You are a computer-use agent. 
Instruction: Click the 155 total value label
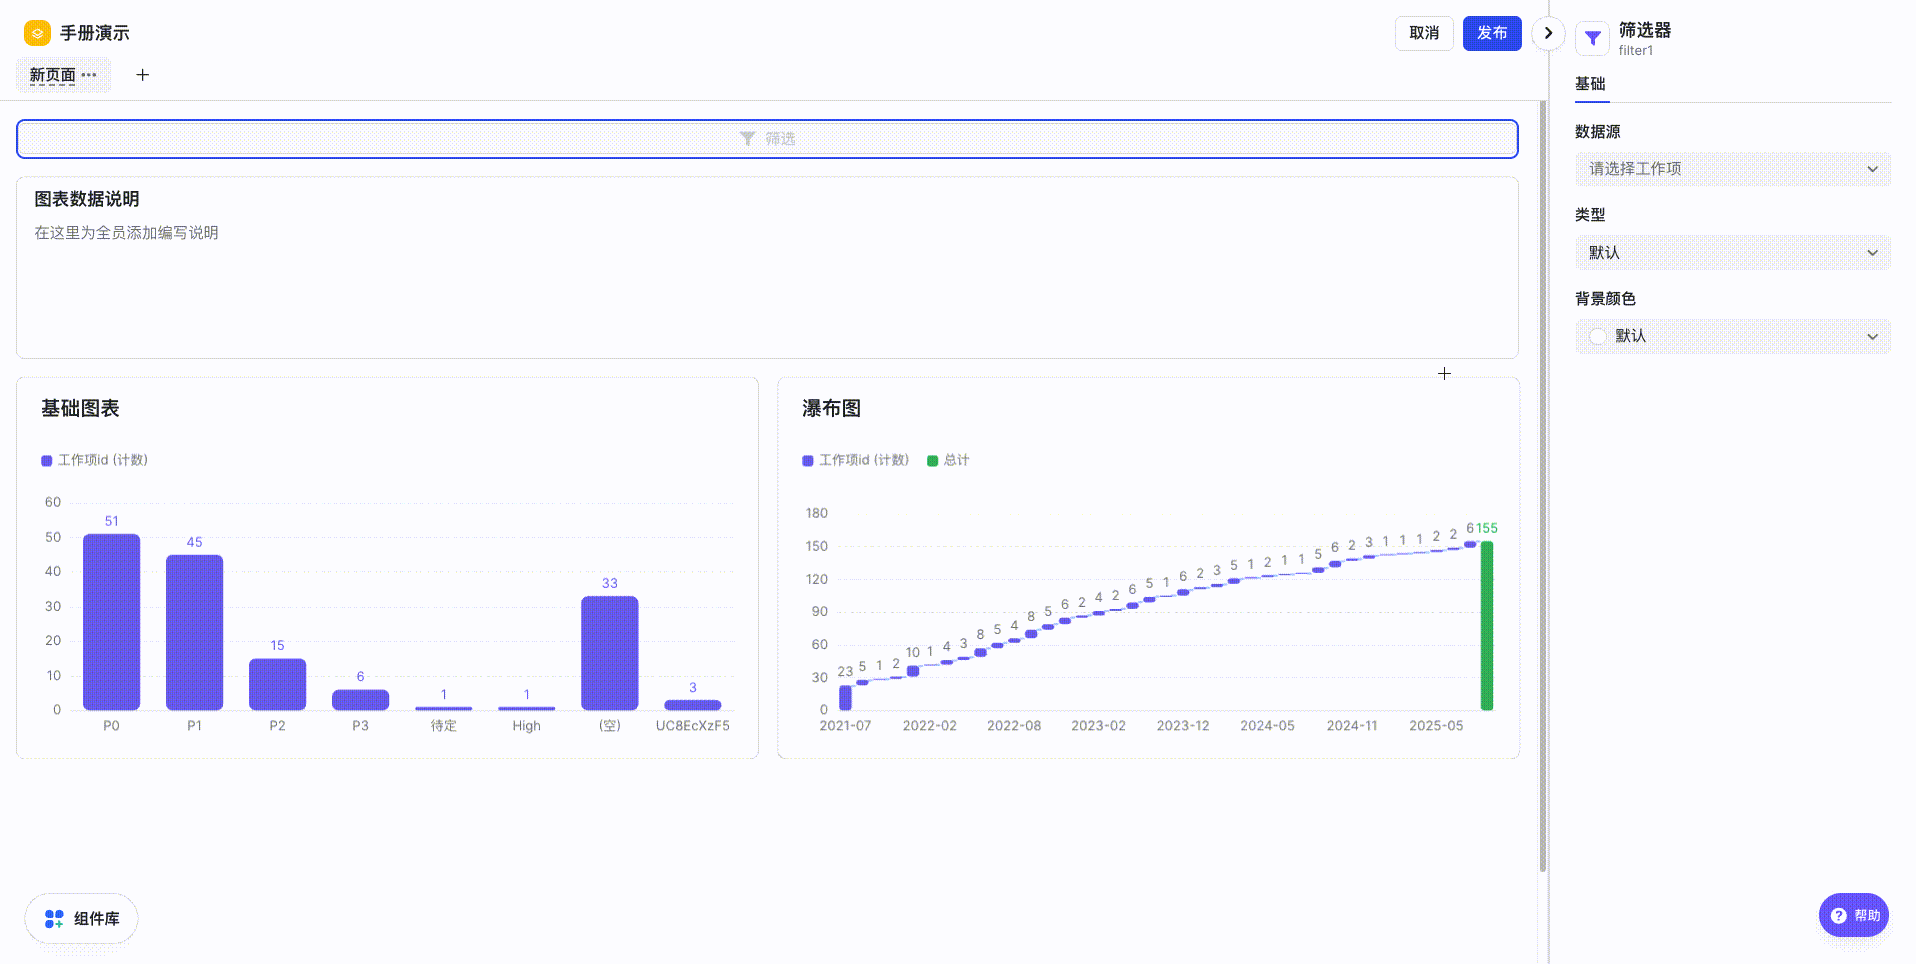click(x=1487, y=528)
